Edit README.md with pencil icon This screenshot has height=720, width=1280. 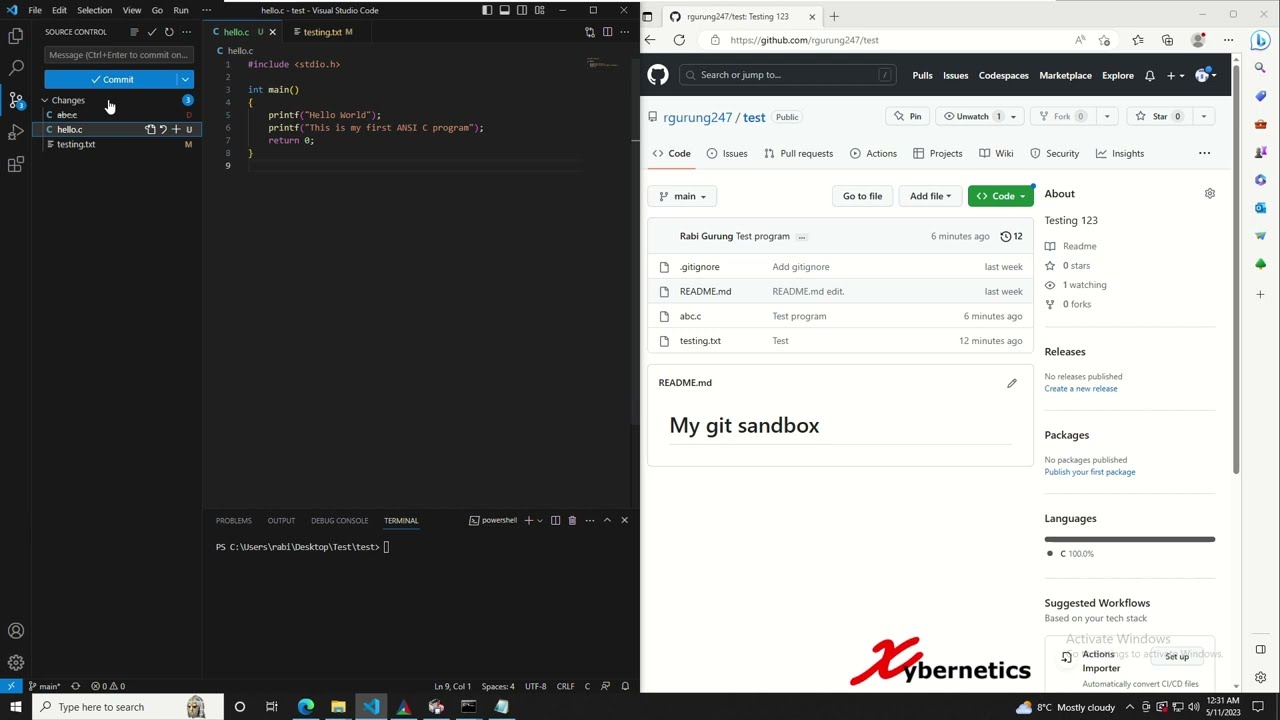tap(1012, 383)
